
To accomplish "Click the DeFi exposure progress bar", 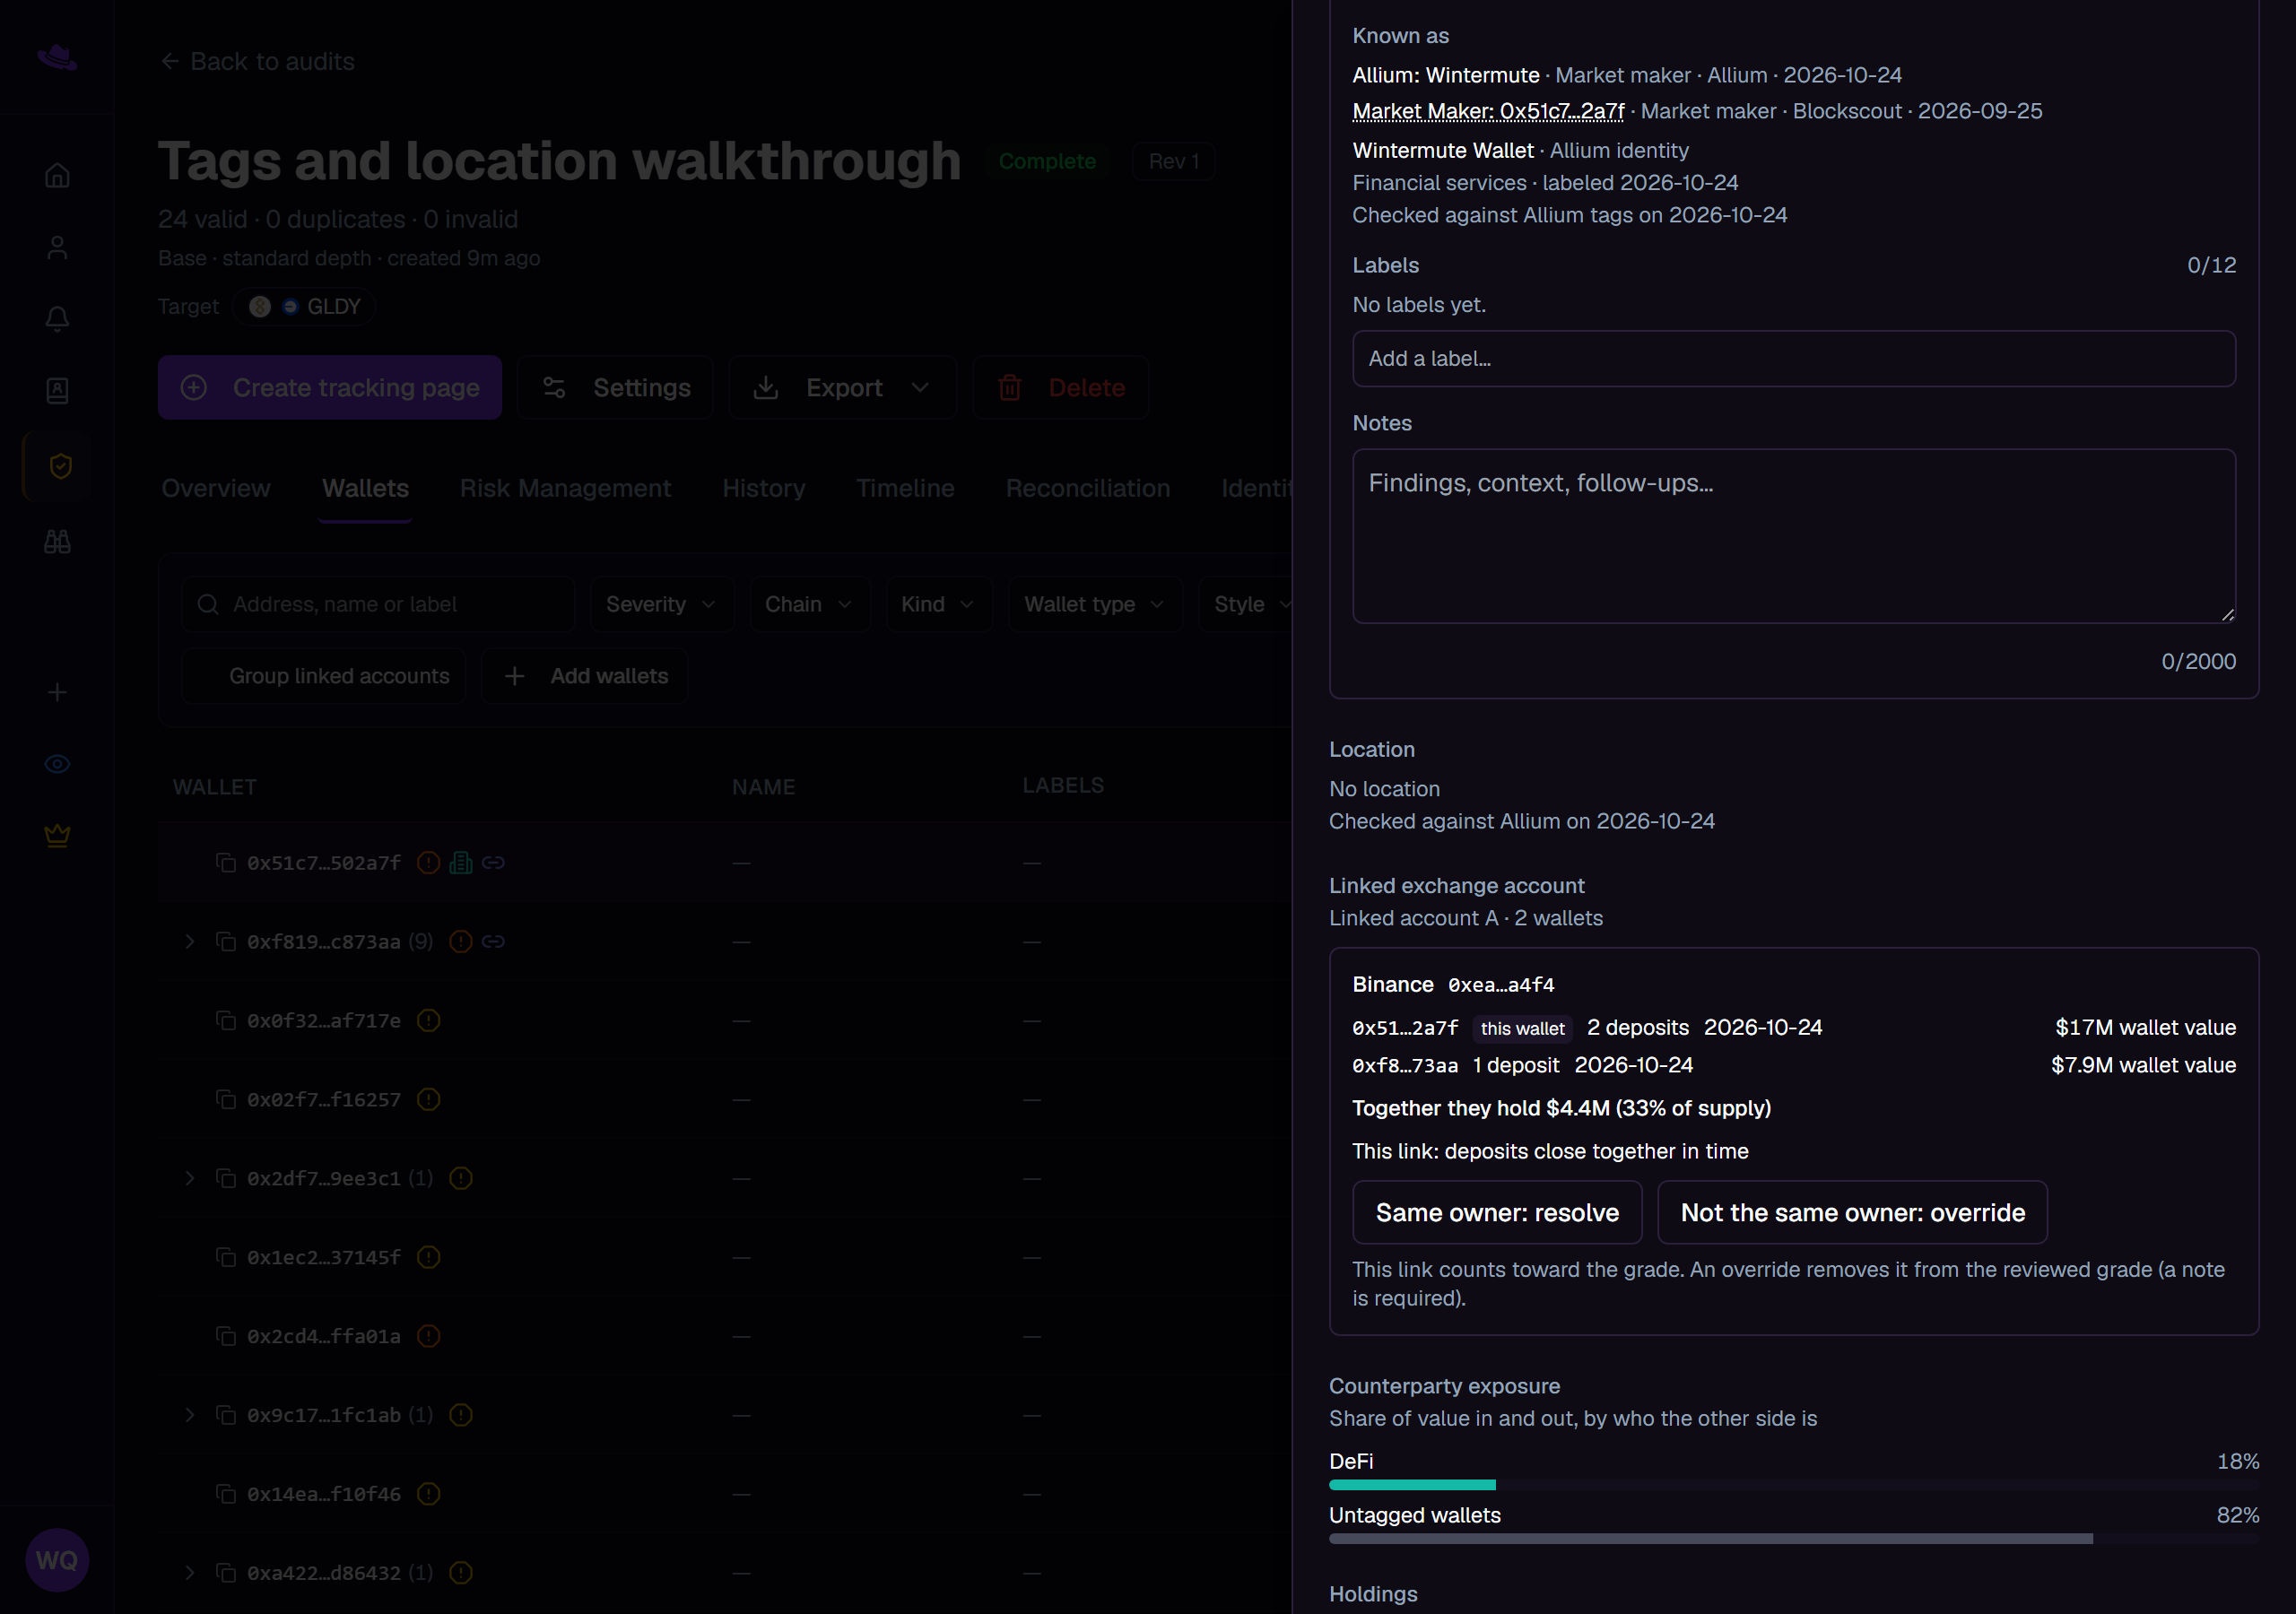I will pos(1794,1485).
